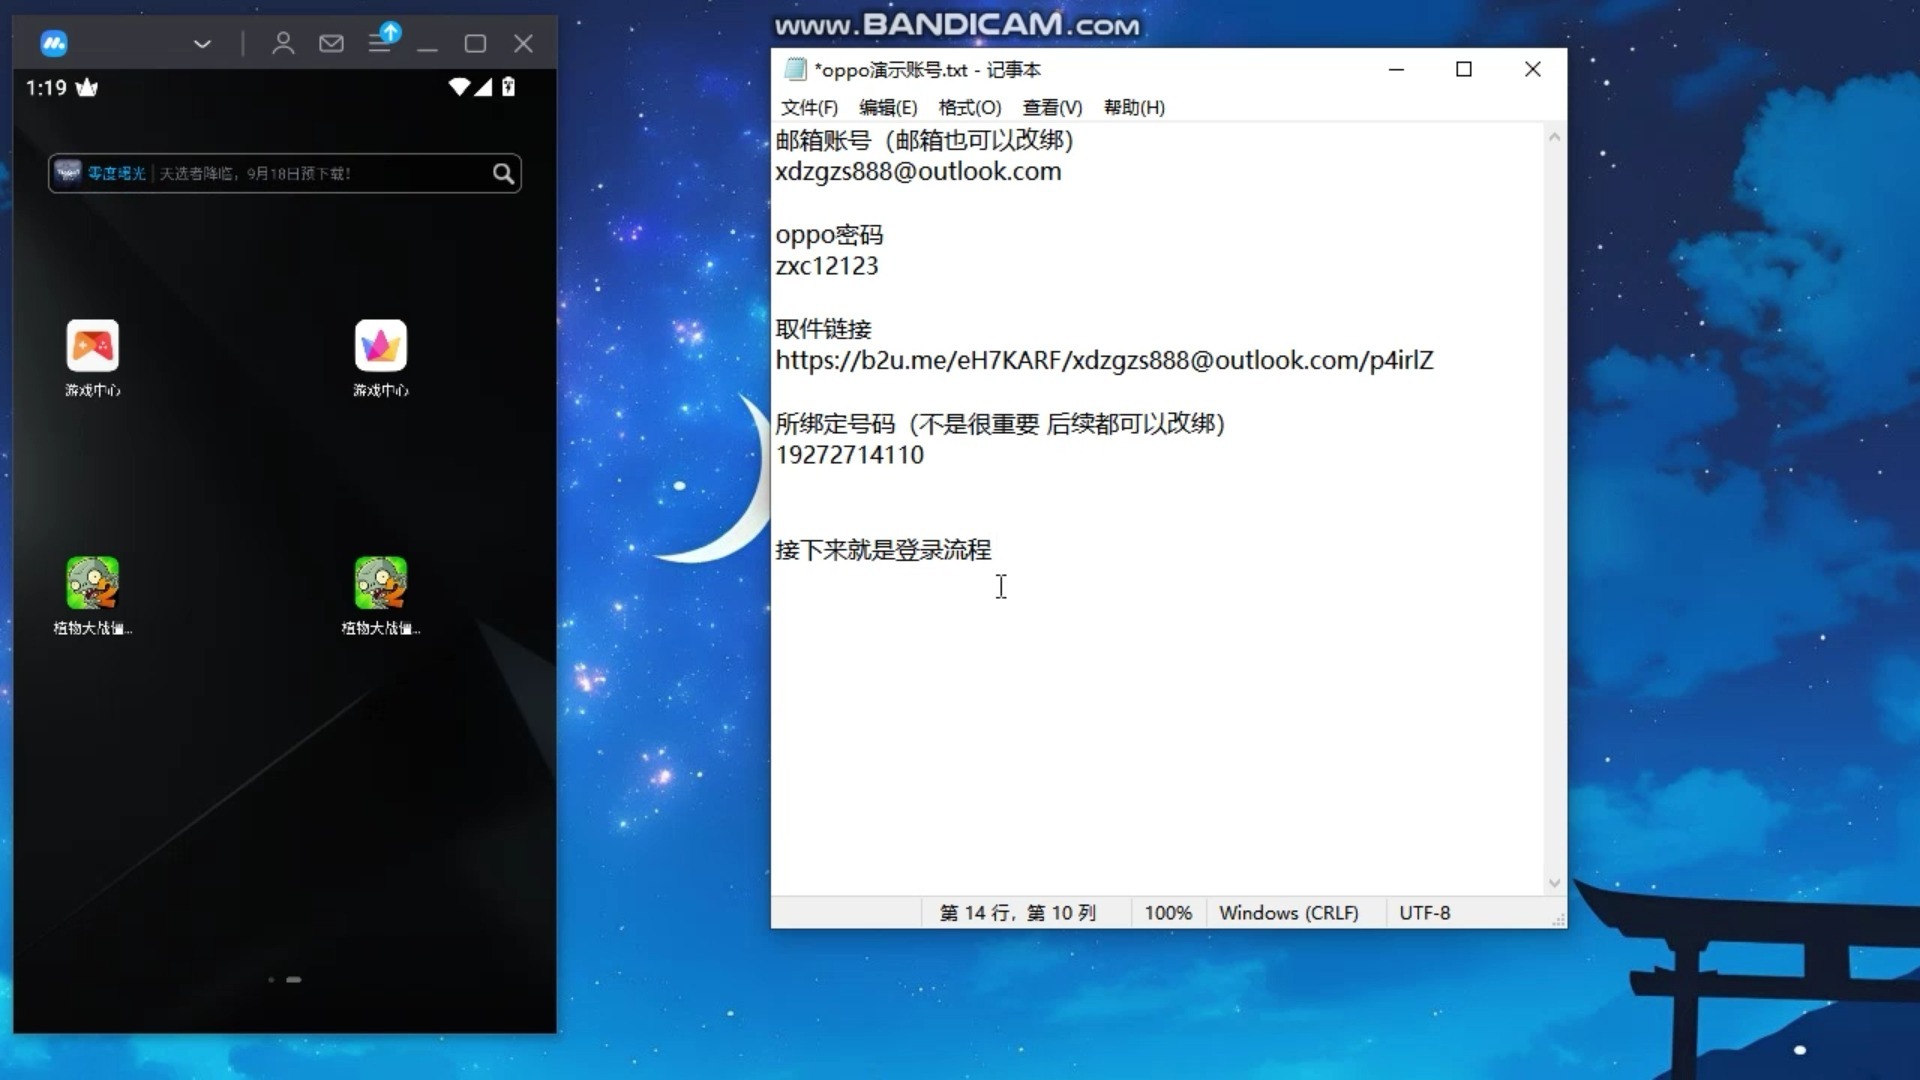Click the line 接下来就是登录流程
The width and height of the screenshot is (1920, 1080).
click(x=883, y=550)
